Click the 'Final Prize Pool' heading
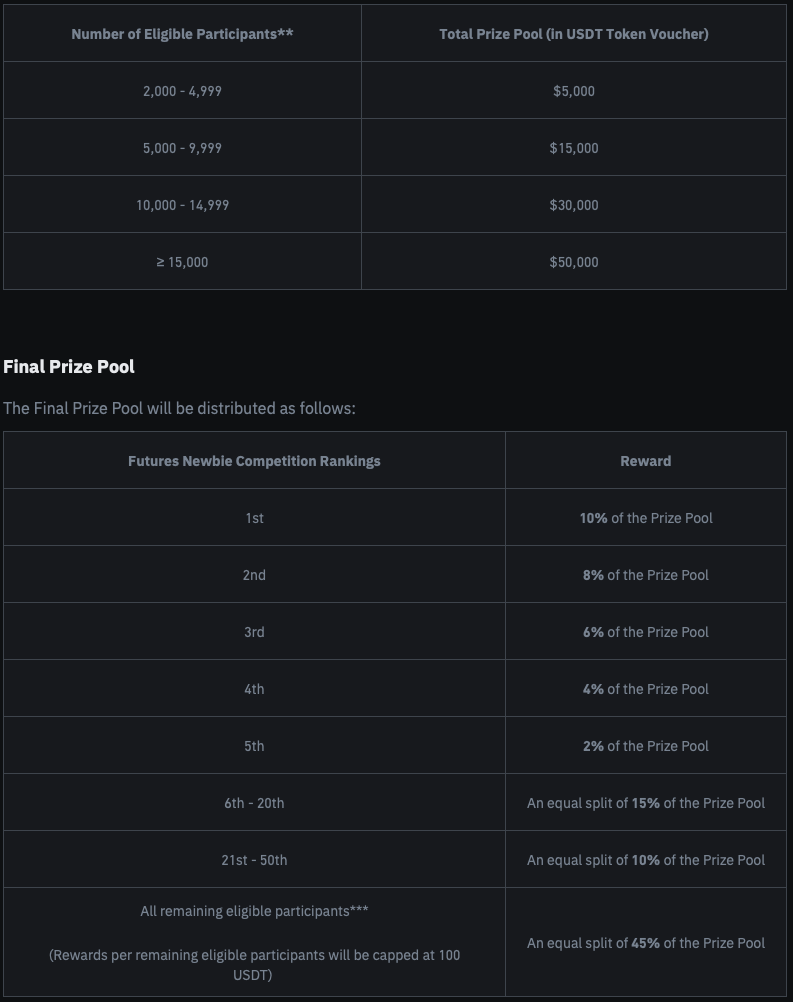The height and width of the screenshot is (1002, 793). (x=69, y=367)
